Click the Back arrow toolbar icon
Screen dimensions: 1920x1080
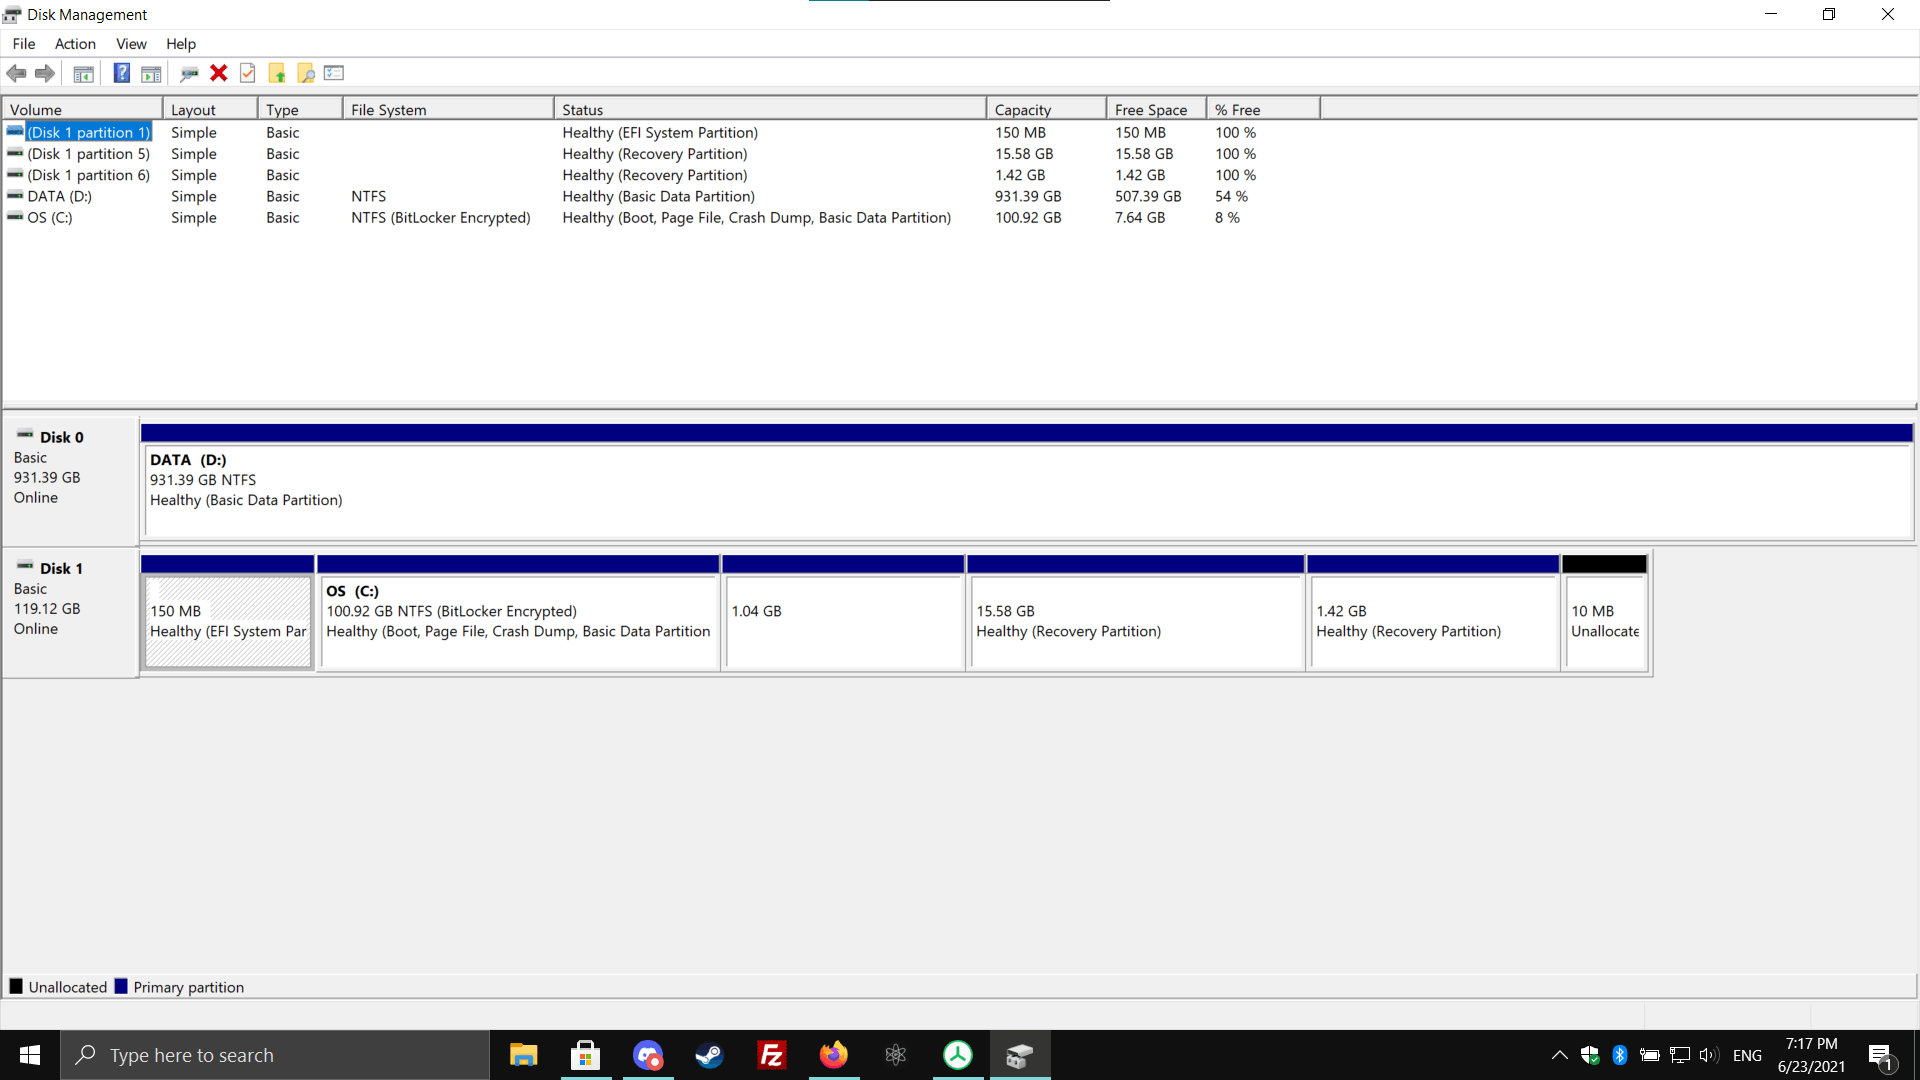[16, 73]
